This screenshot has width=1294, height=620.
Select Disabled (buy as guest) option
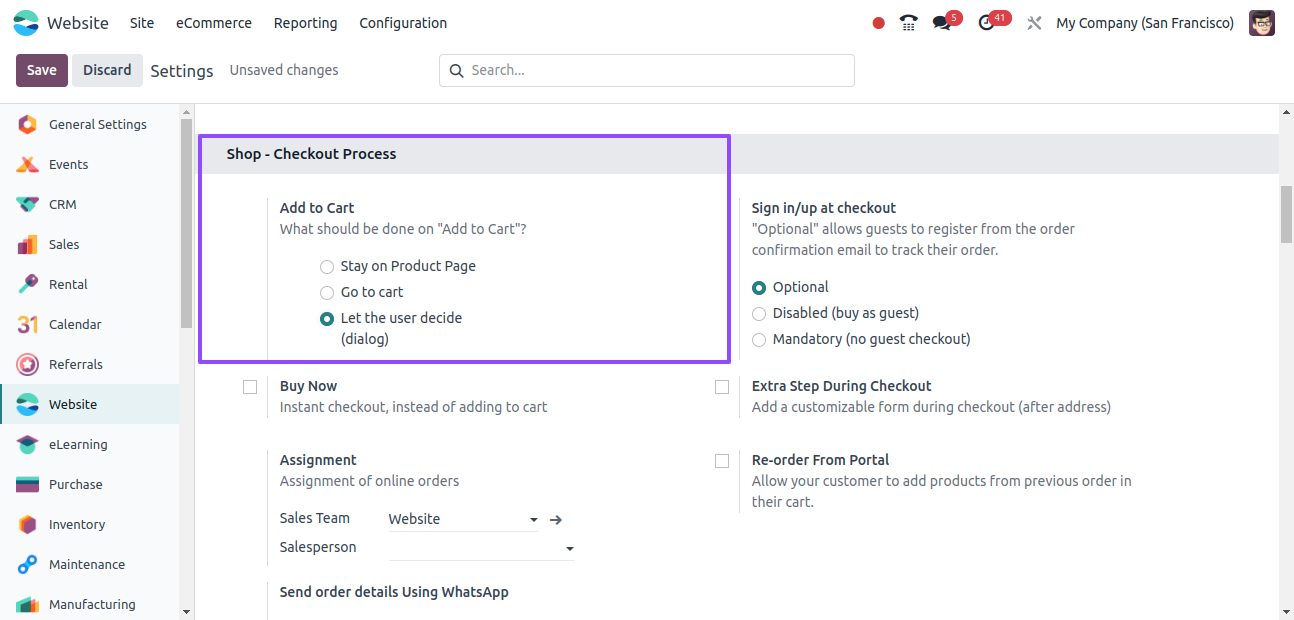click(x=759, y=314)
